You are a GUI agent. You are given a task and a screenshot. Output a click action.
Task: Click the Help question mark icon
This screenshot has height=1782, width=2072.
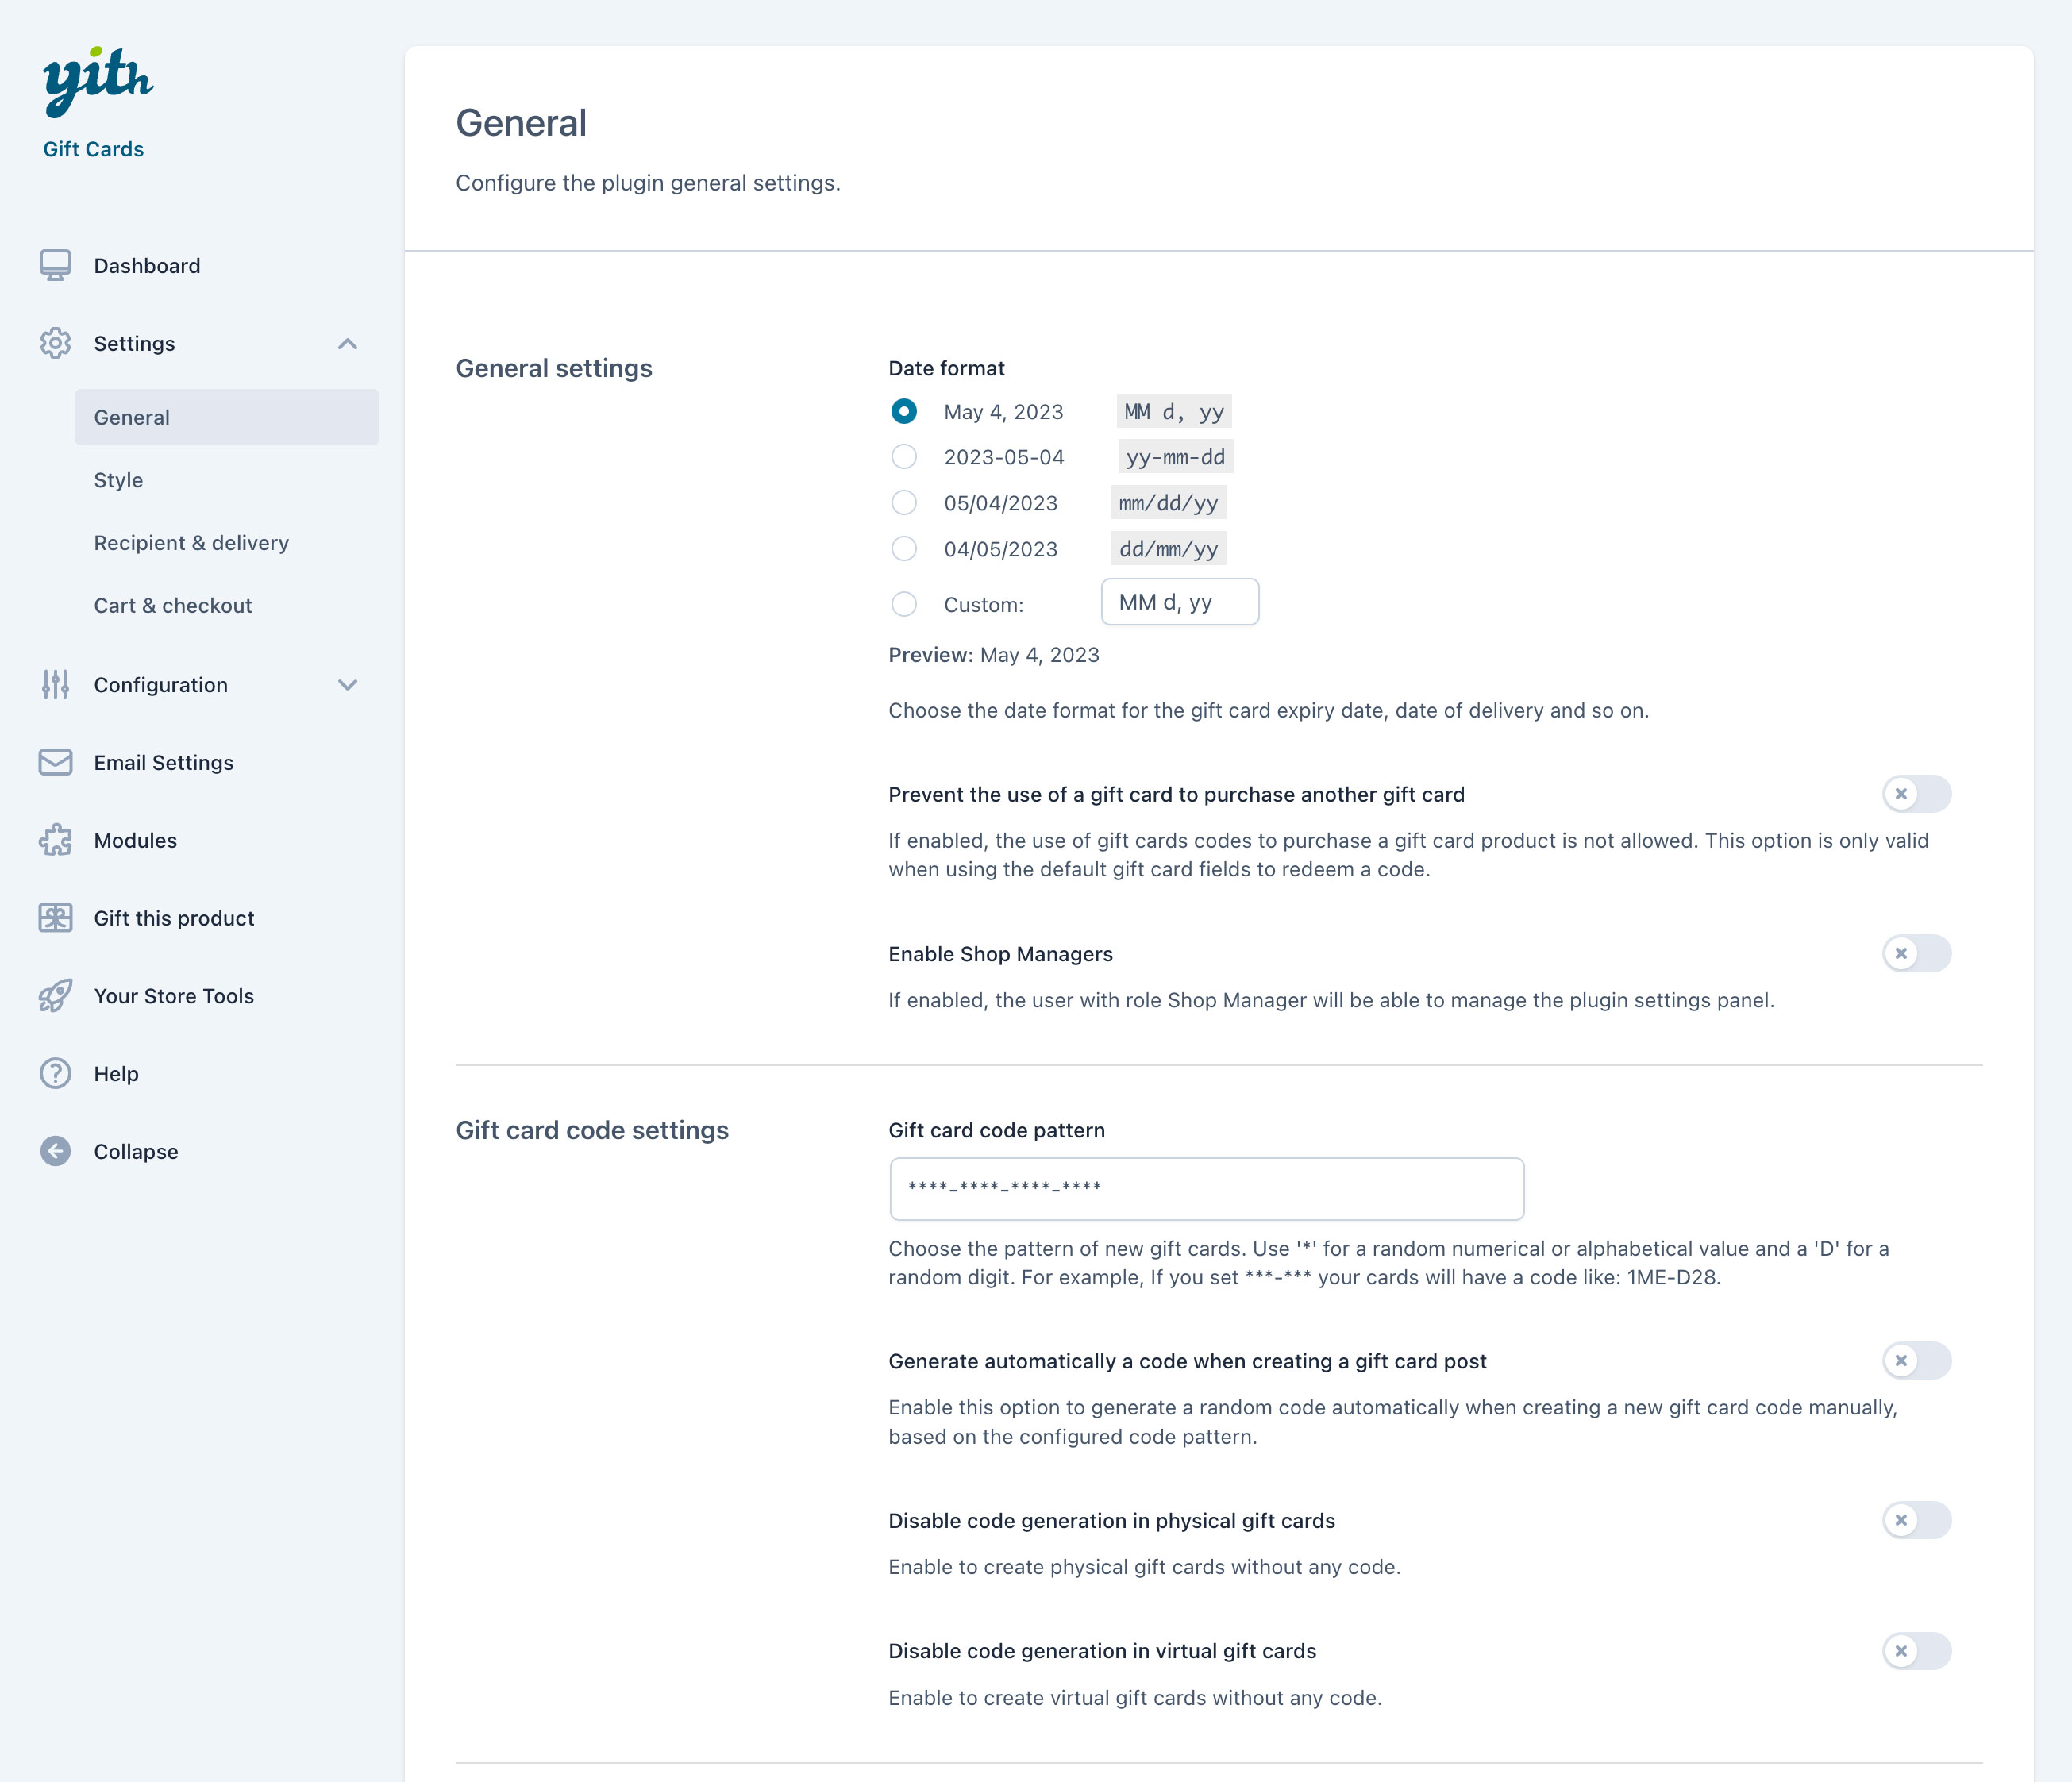pos(55,1073)
